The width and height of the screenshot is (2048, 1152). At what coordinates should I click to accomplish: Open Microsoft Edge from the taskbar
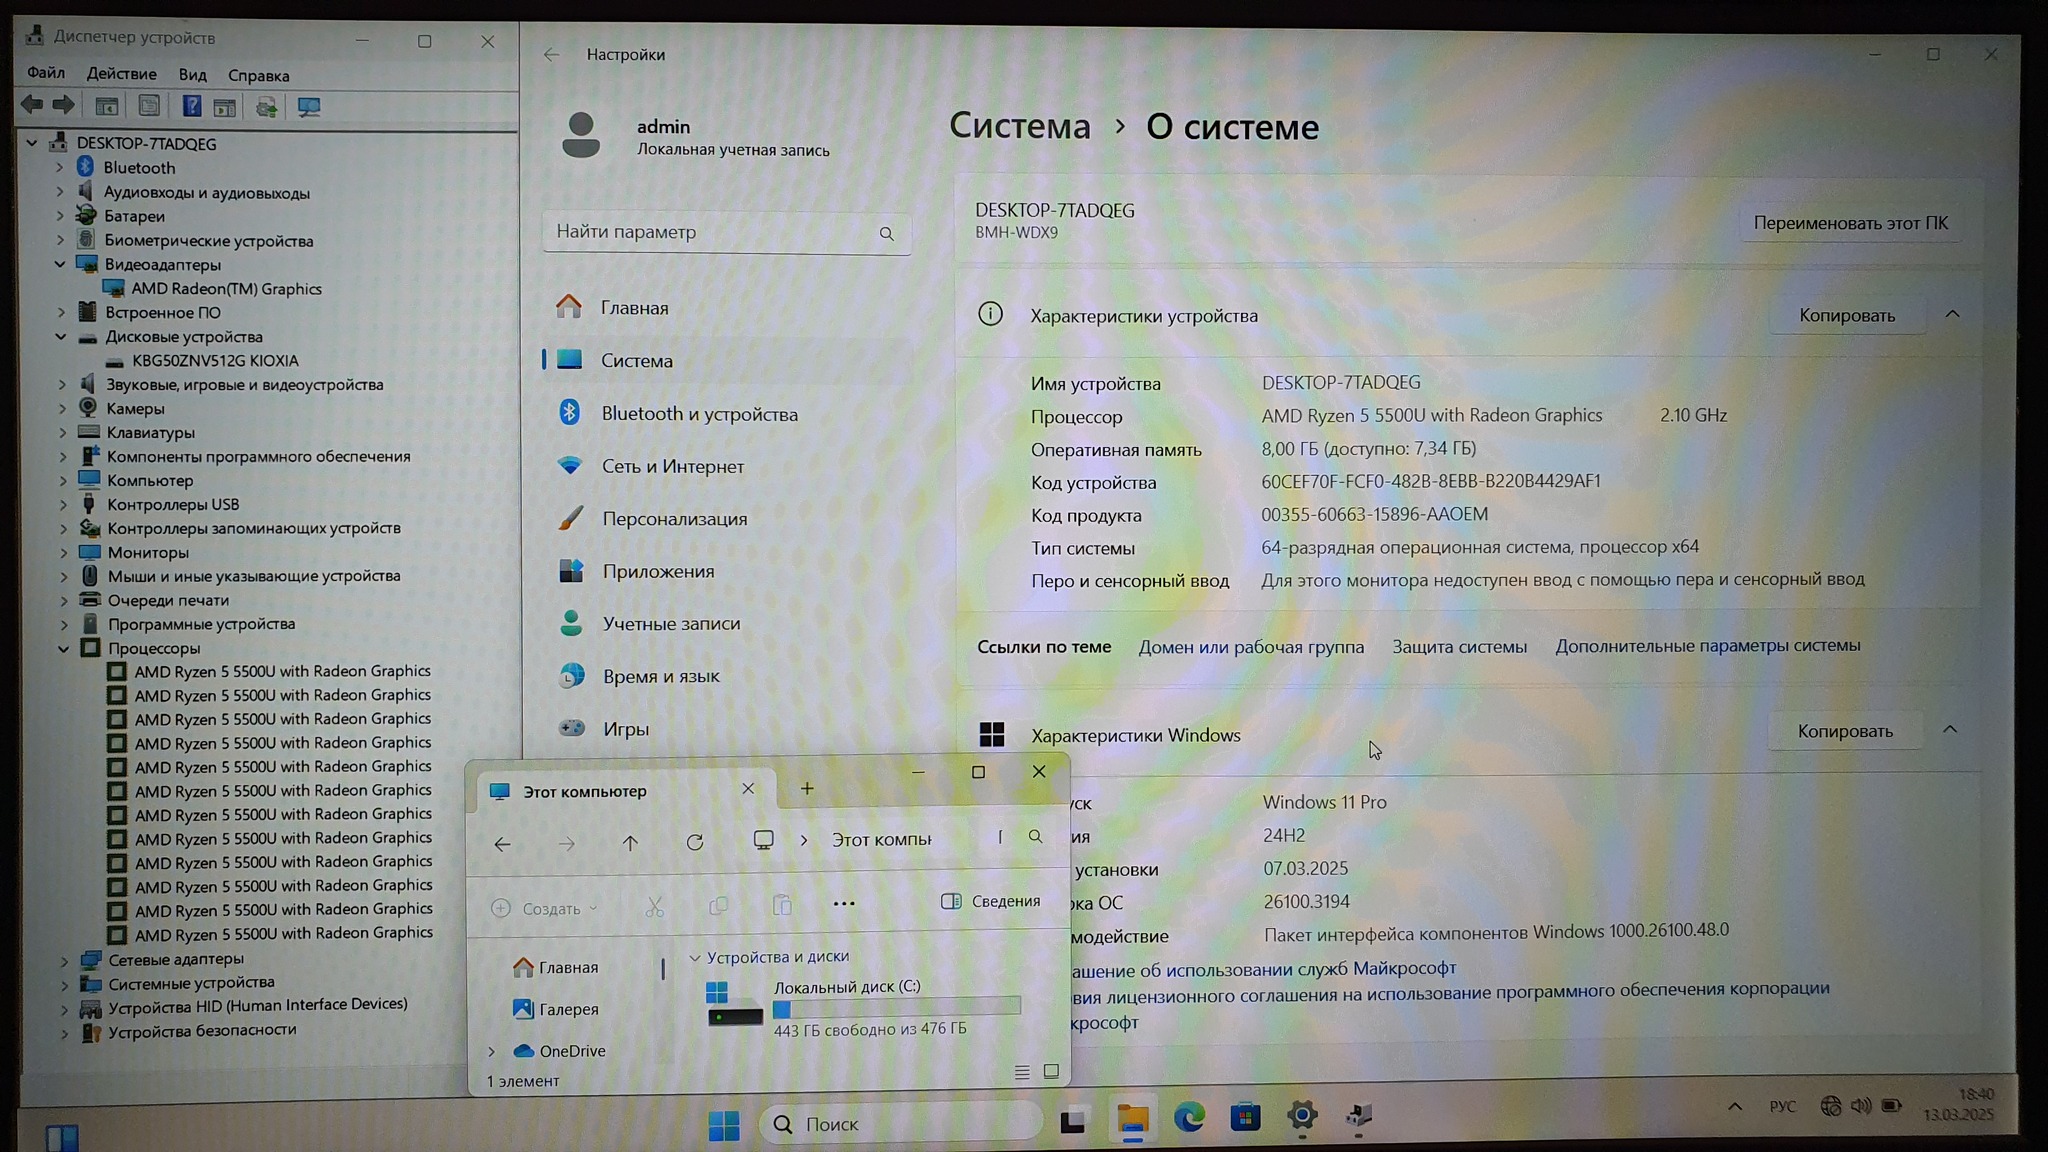[1189, 1118]
